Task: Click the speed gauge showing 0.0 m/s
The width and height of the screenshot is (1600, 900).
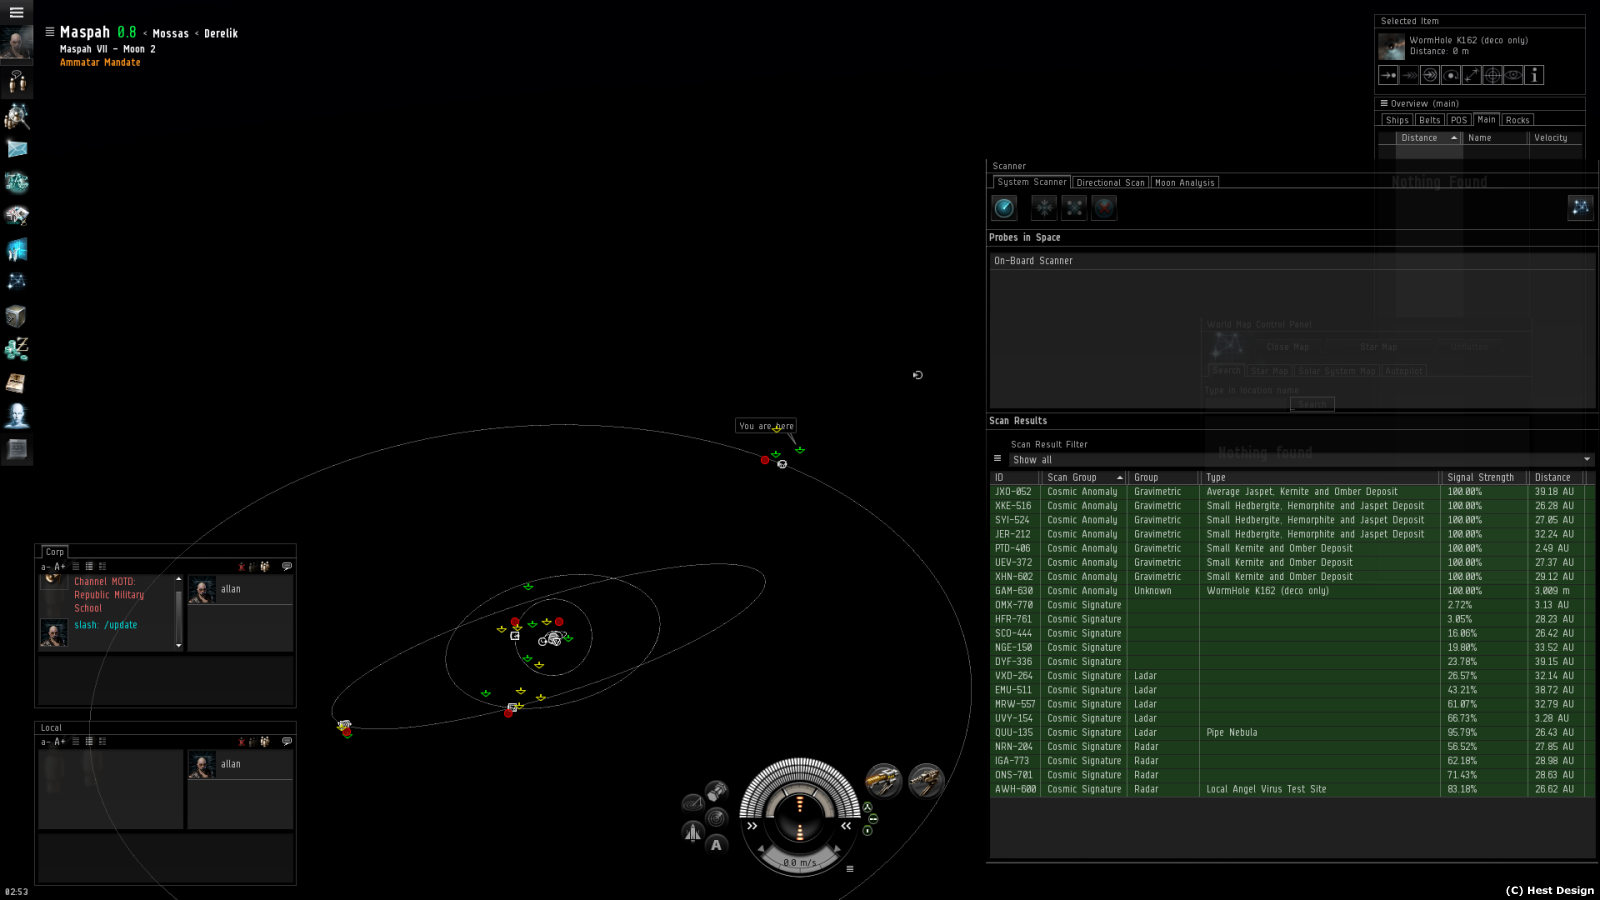Action: [x=799, y=862]
